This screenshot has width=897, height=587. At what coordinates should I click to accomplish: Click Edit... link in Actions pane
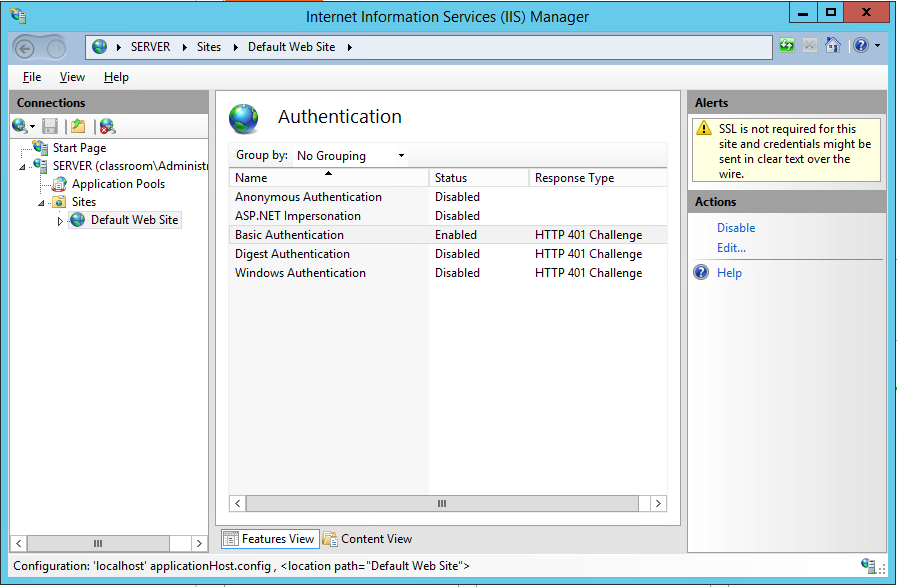731,248
